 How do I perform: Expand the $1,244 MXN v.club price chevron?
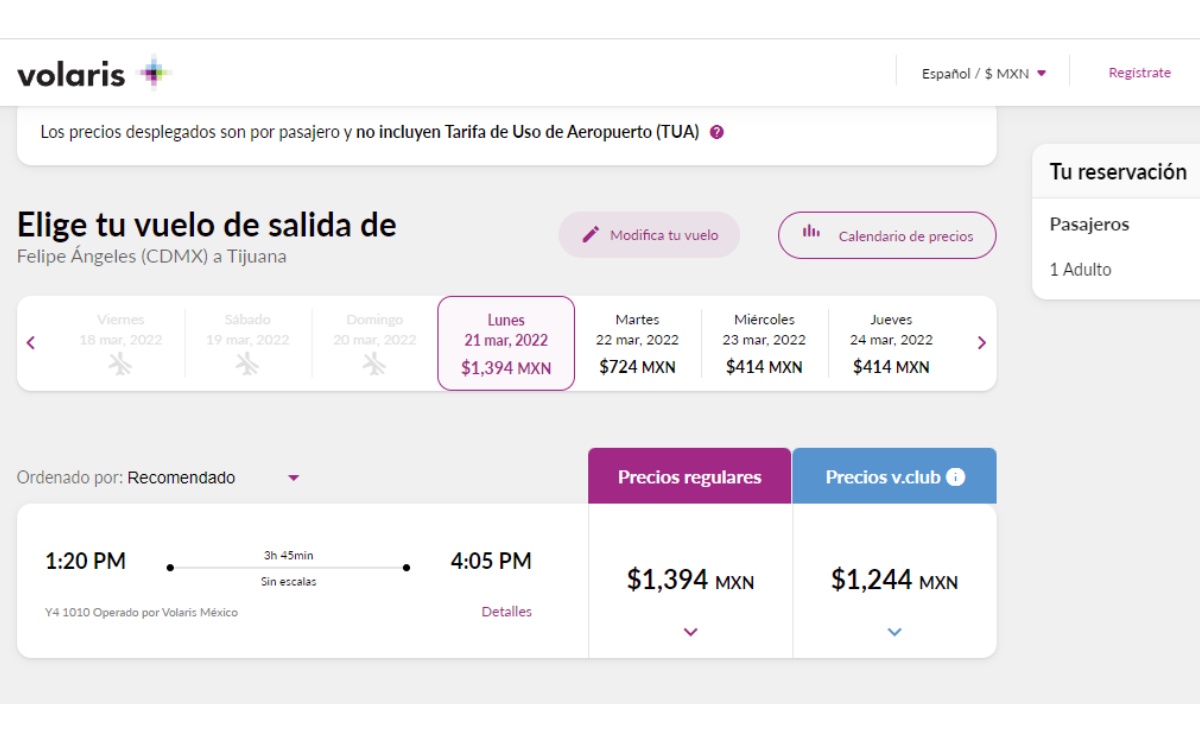click(894, 632)
